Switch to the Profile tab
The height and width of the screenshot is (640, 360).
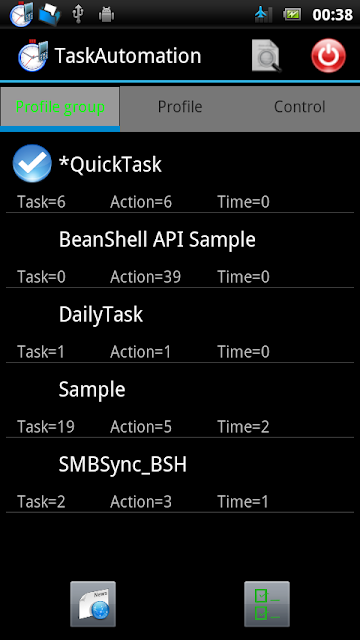pos(180,107)
